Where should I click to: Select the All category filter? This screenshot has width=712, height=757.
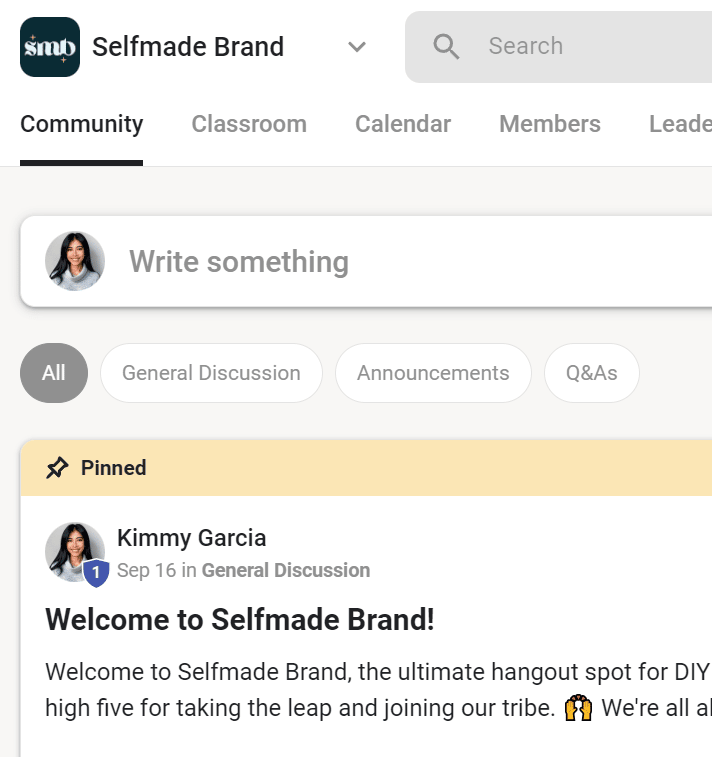coord(54,373)
